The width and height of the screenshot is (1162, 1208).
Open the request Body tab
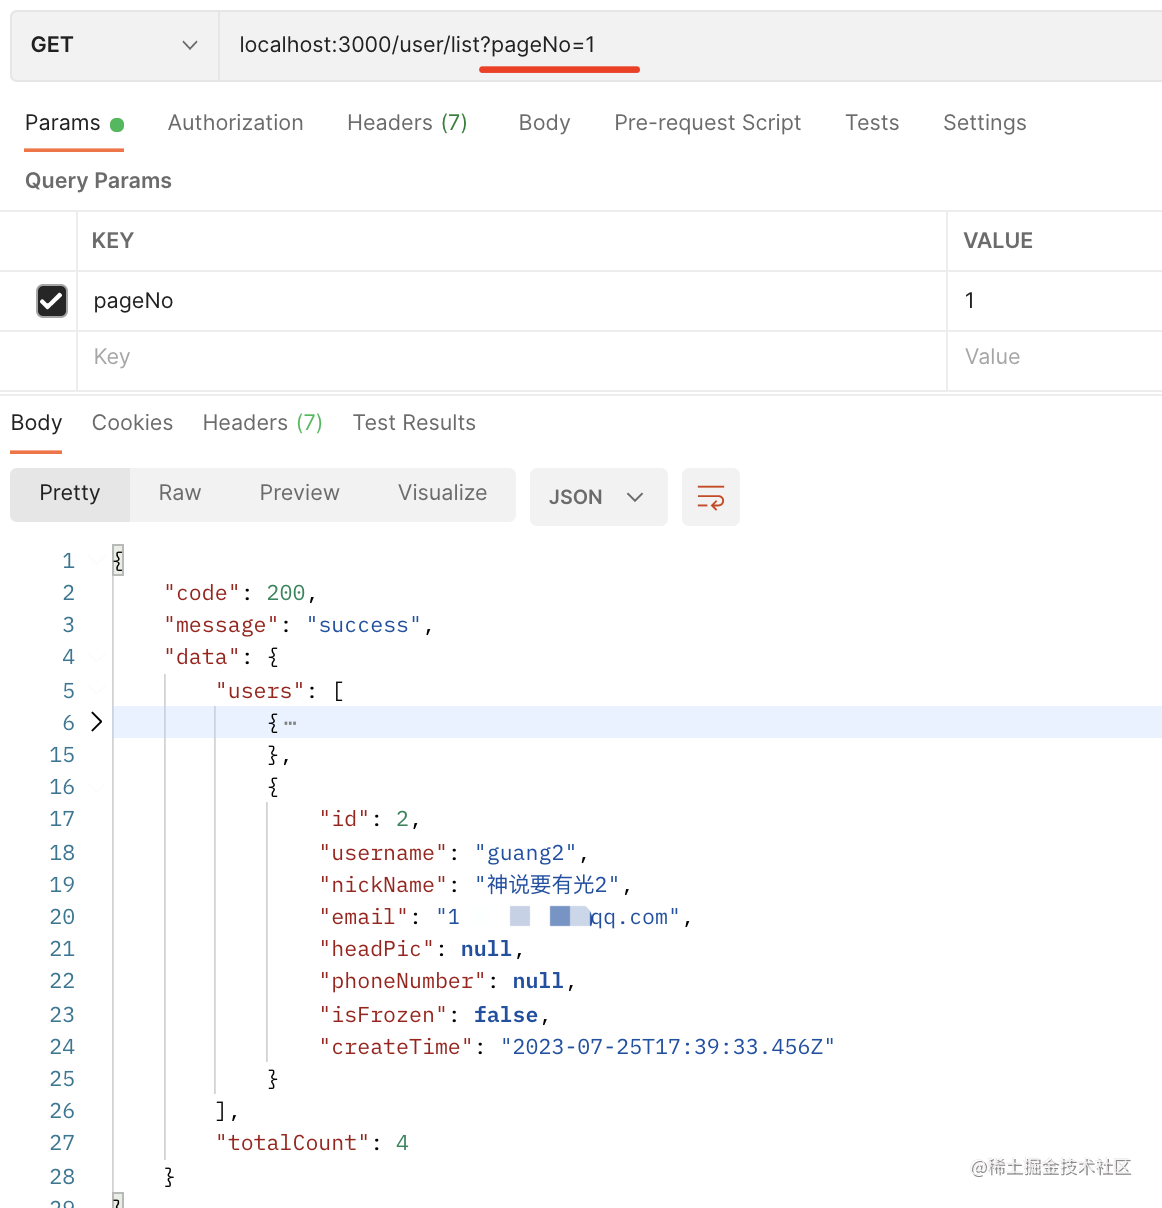(544, 123)
